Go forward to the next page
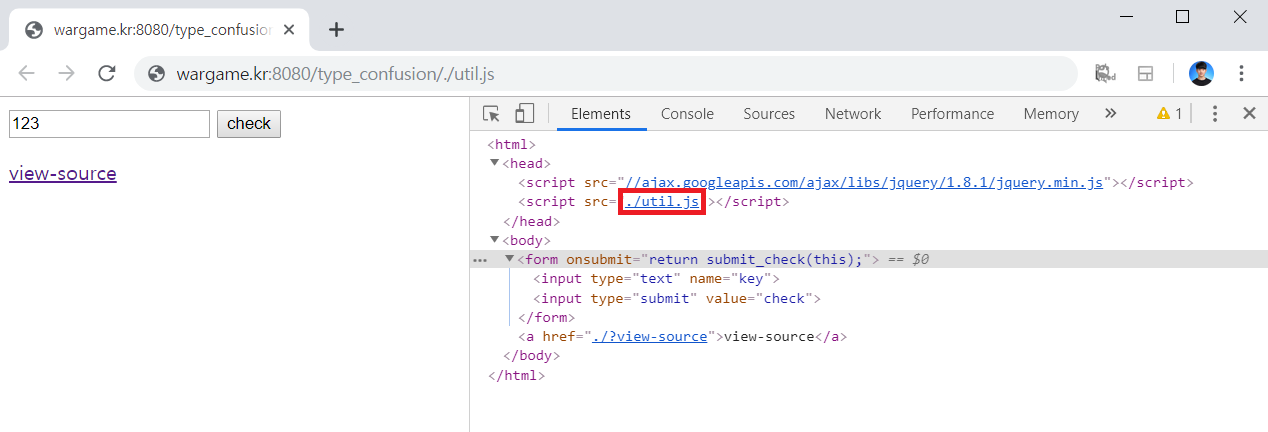 click(x=67, y=73)
